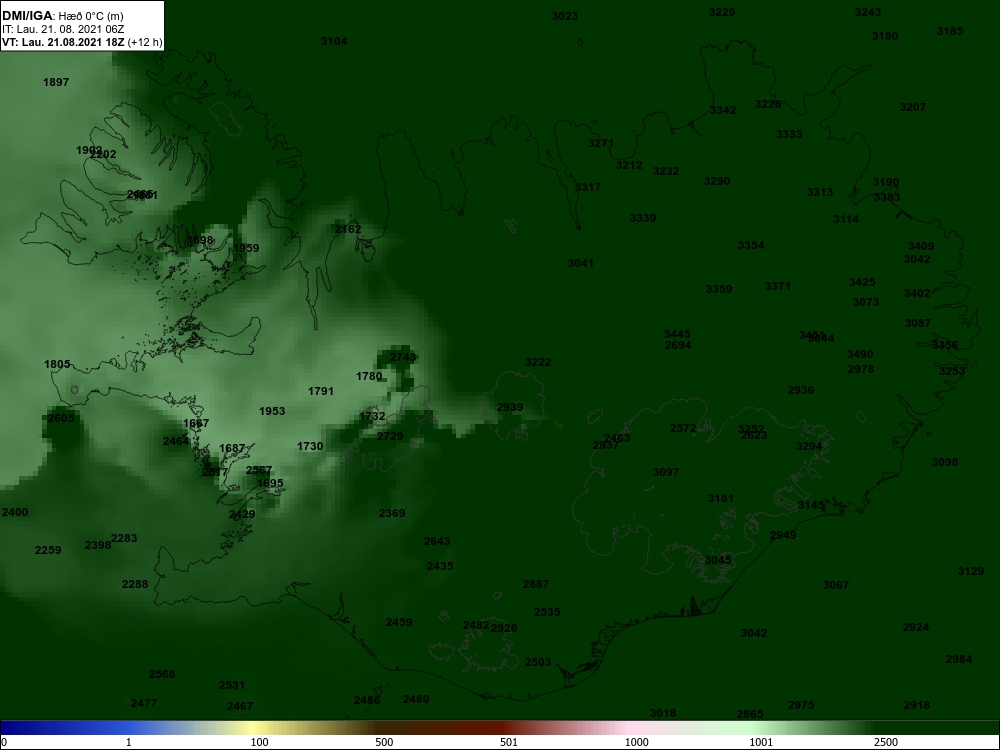
Task: Select the 3354 value
Action: click(x=751, y=245)
